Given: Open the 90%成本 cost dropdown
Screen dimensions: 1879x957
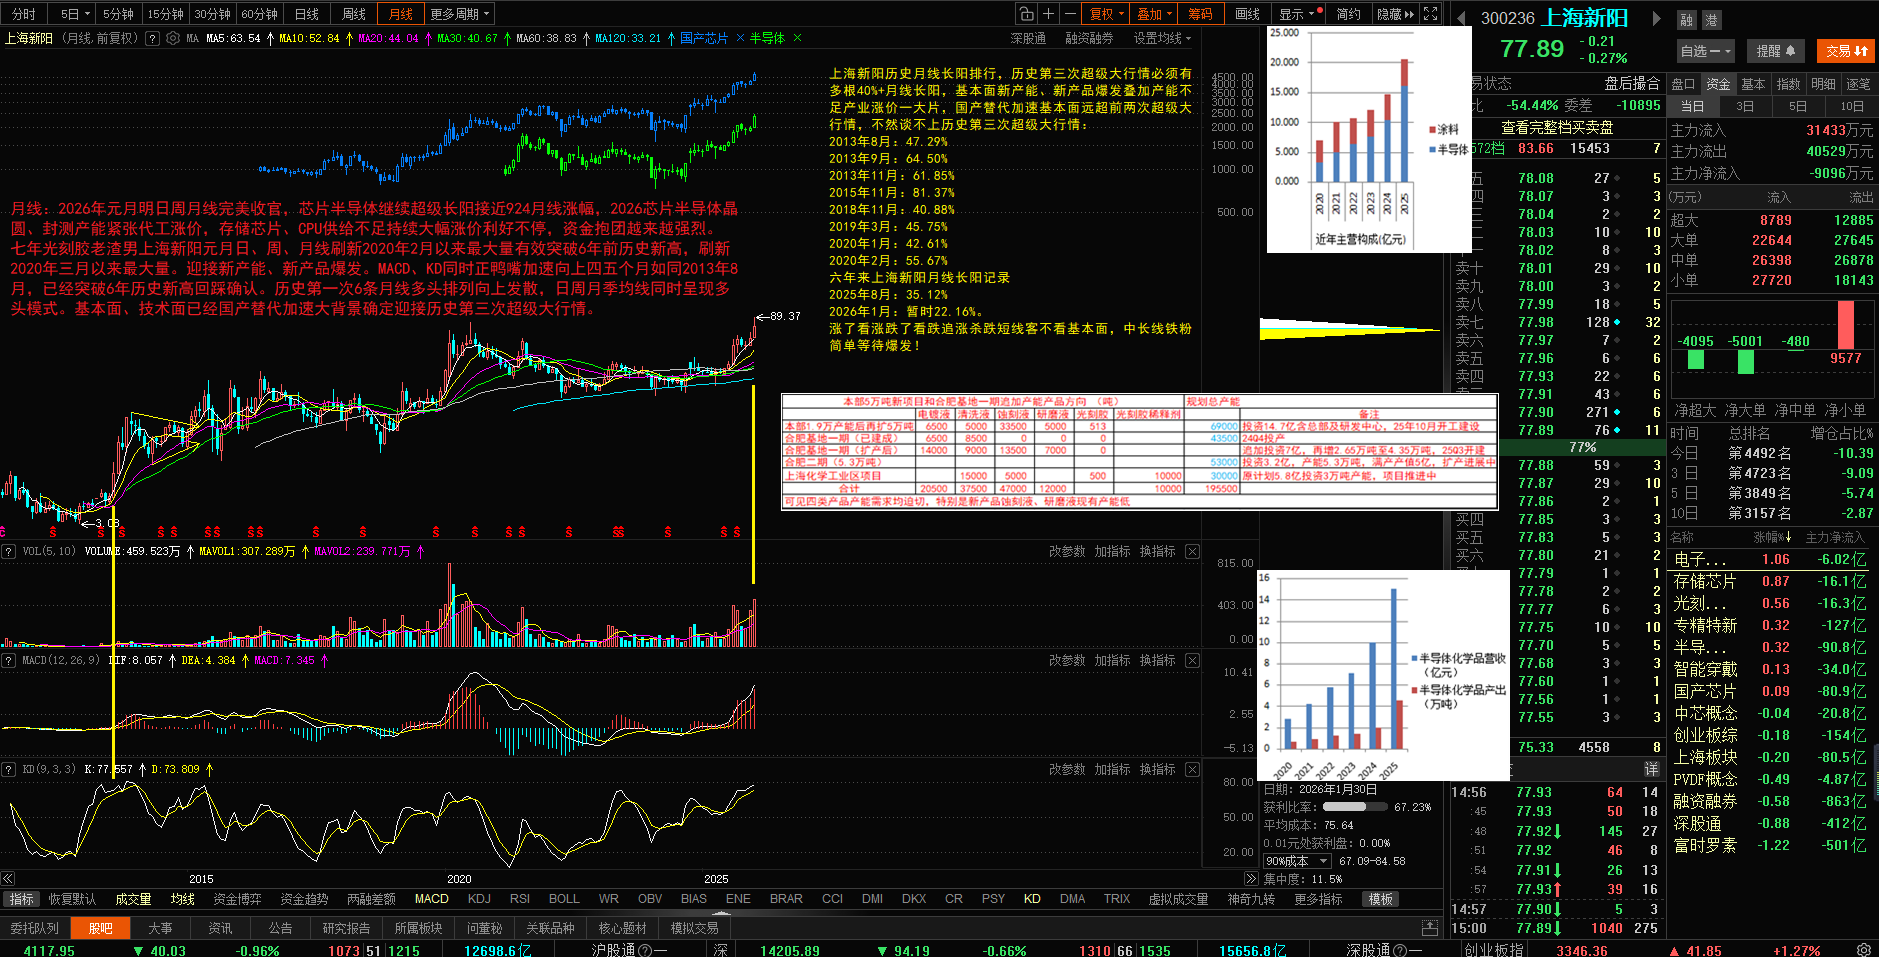Looking at the screenshot, I should click(x=1297, y=861).
